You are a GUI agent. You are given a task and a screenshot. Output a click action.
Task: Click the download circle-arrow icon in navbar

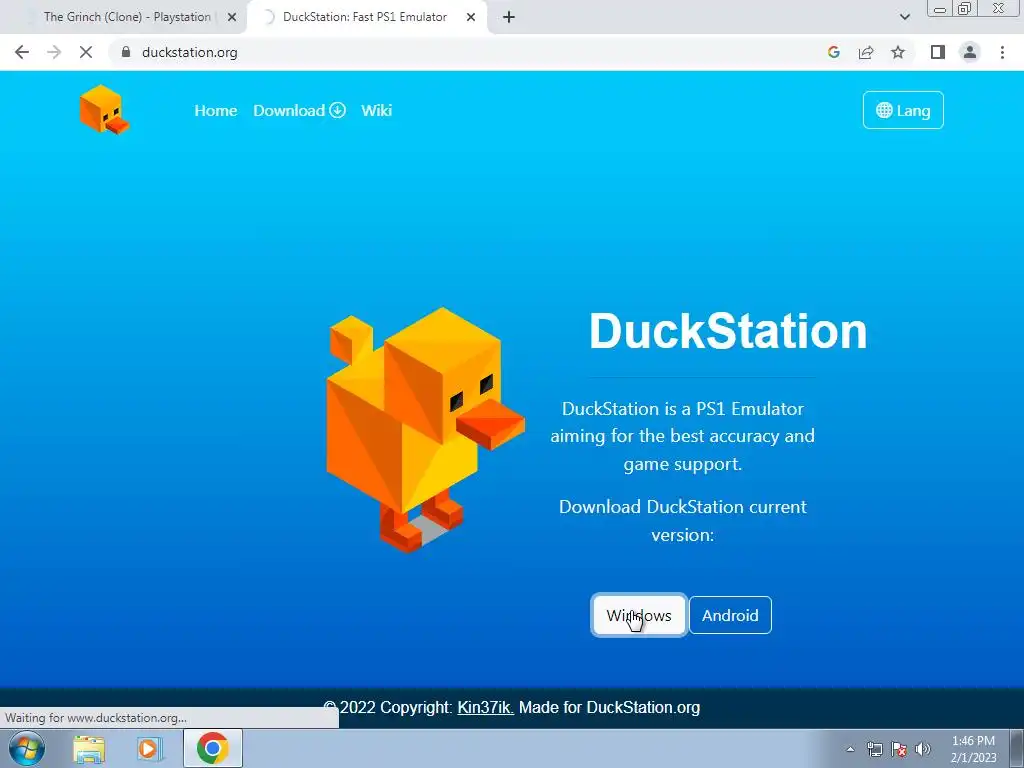pyautogui.click(x=337, y=110)
